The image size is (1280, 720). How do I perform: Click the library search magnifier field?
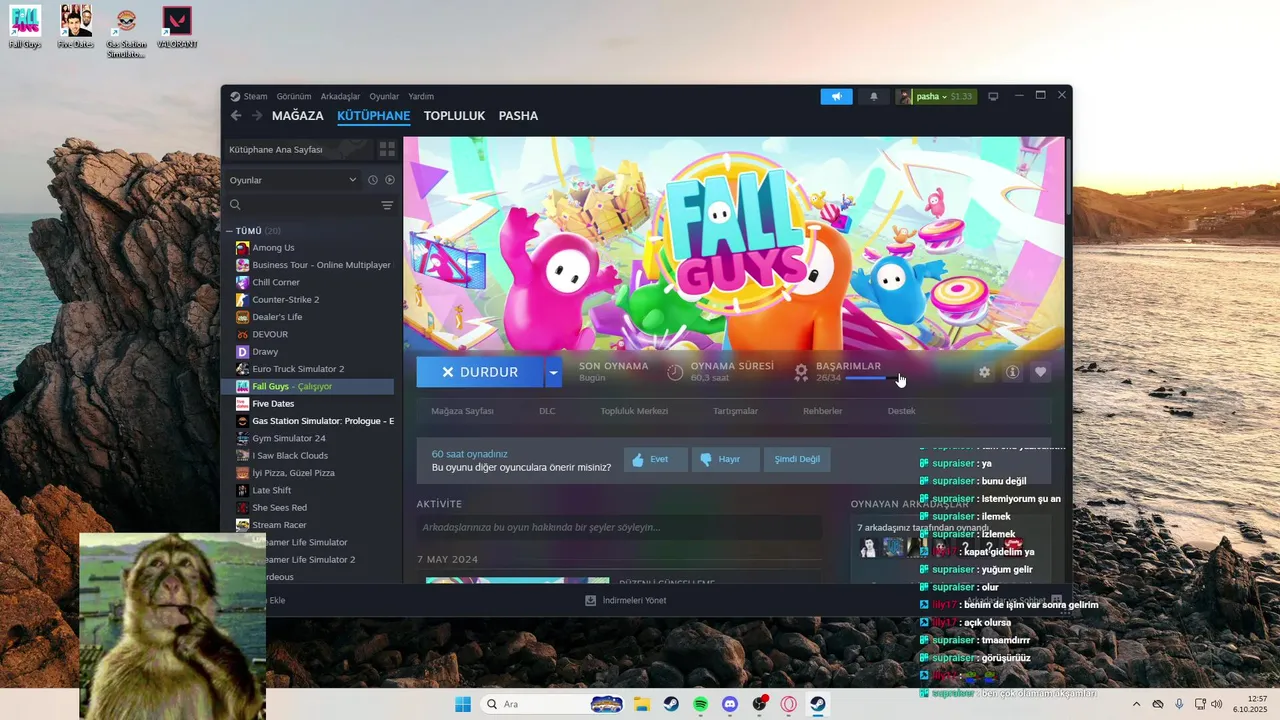pyautogui.click(x=302, y=205)
